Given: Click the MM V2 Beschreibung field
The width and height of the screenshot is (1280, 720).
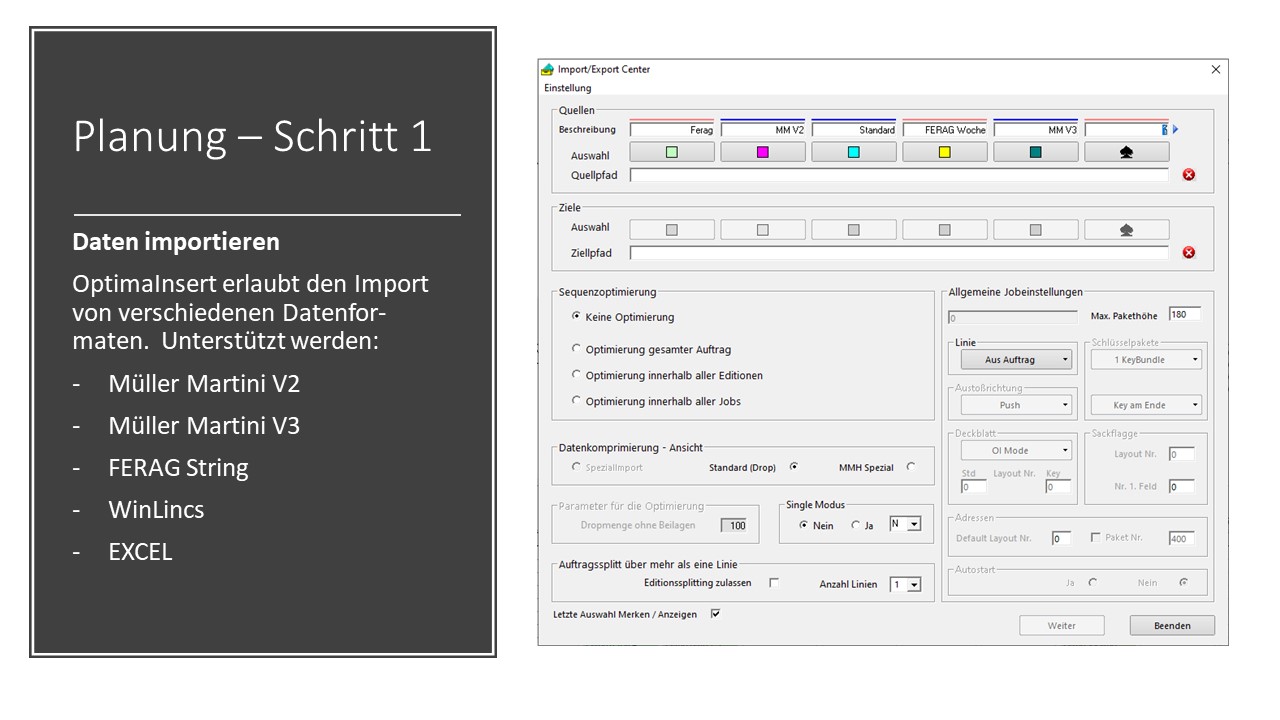Looking at the screenshot, I should pyautogui.click(x=763, y=130).
